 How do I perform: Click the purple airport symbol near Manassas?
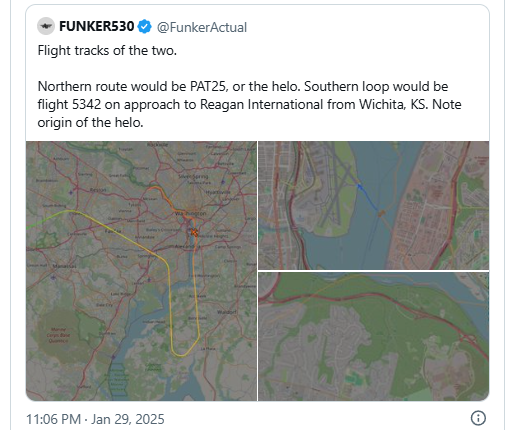click(53, 277)
